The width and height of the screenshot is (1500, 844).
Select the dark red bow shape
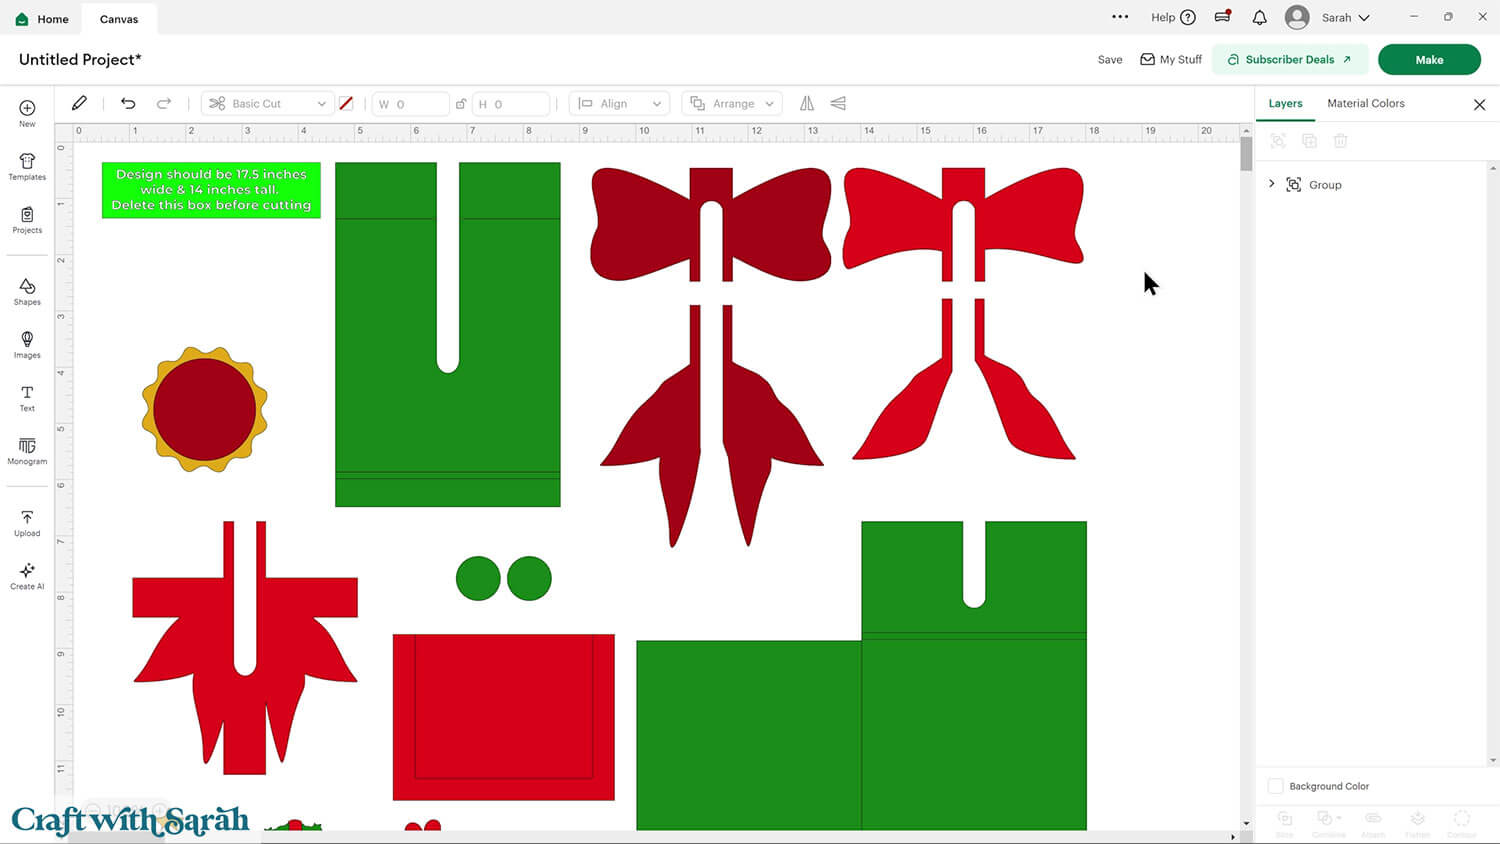click(x=711, y=224)
